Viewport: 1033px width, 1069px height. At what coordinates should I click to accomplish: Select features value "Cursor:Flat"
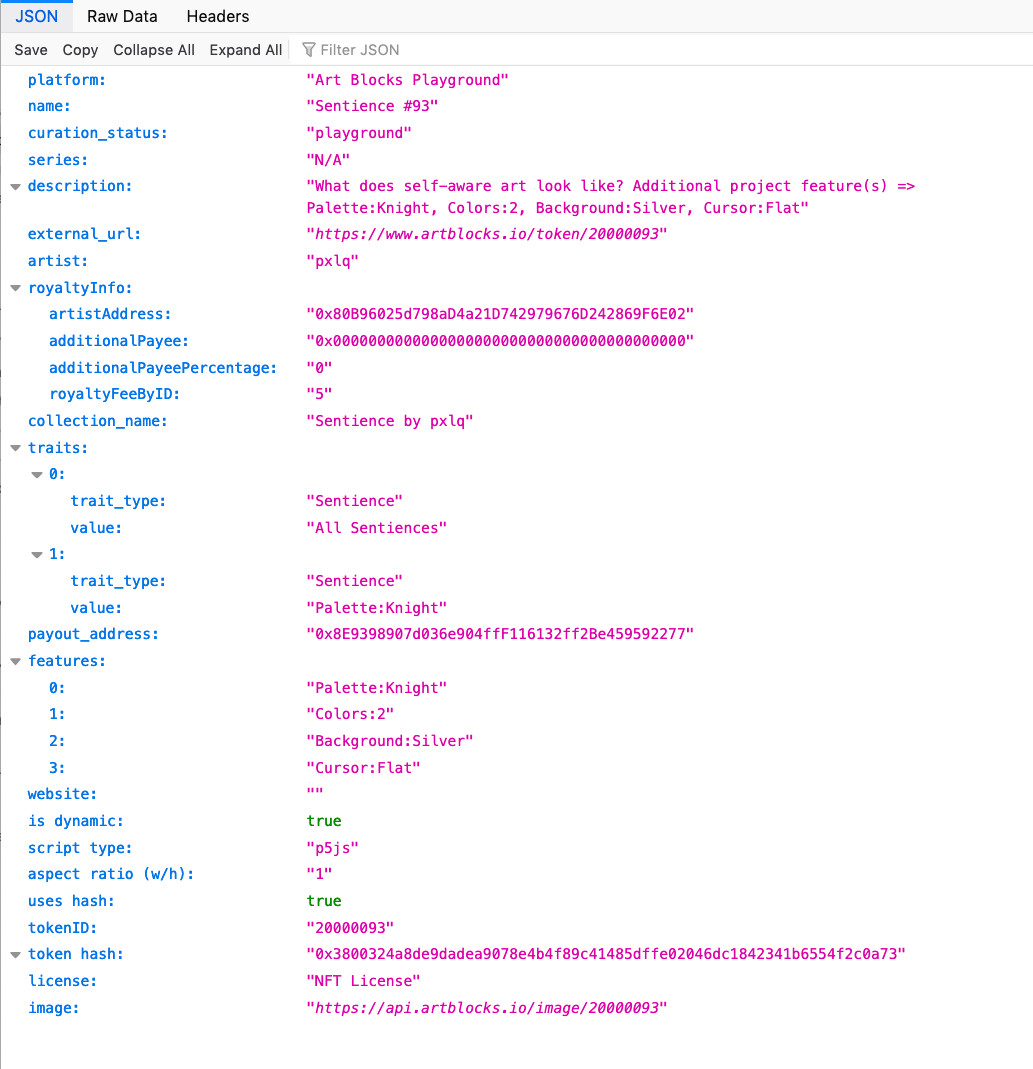tap(363, 768)
